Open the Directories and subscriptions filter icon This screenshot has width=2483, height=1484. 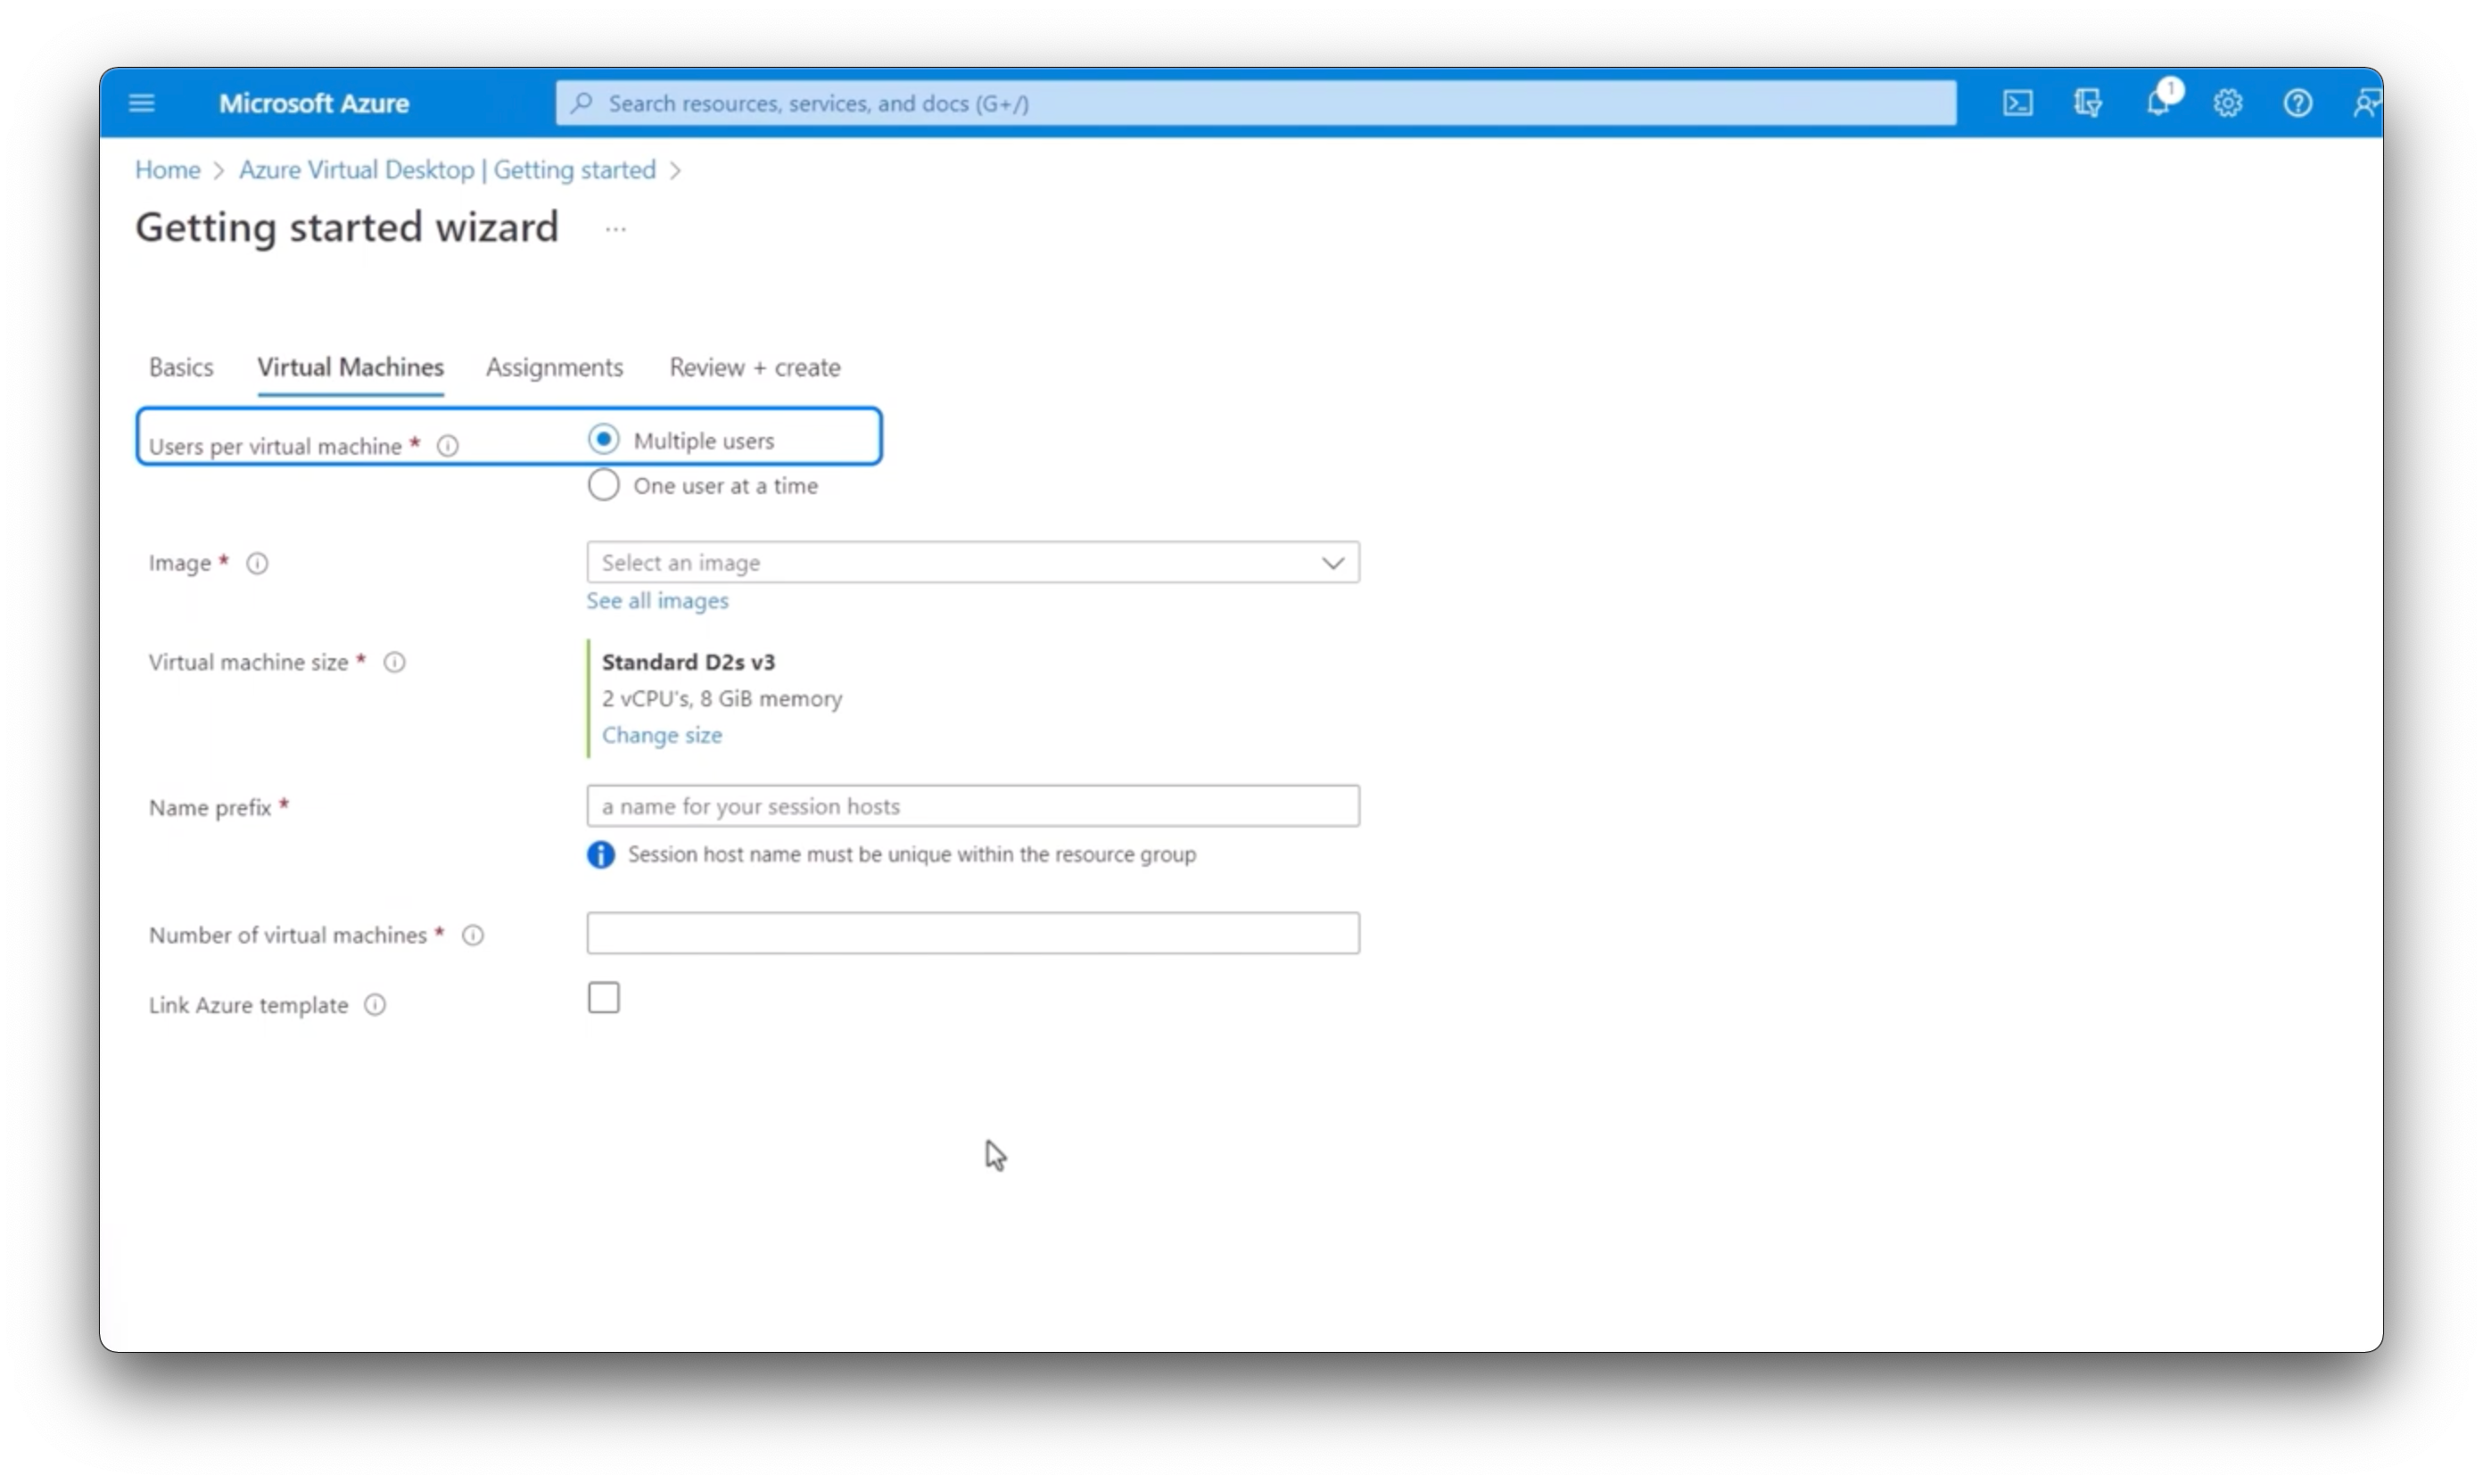(2087, 103)
